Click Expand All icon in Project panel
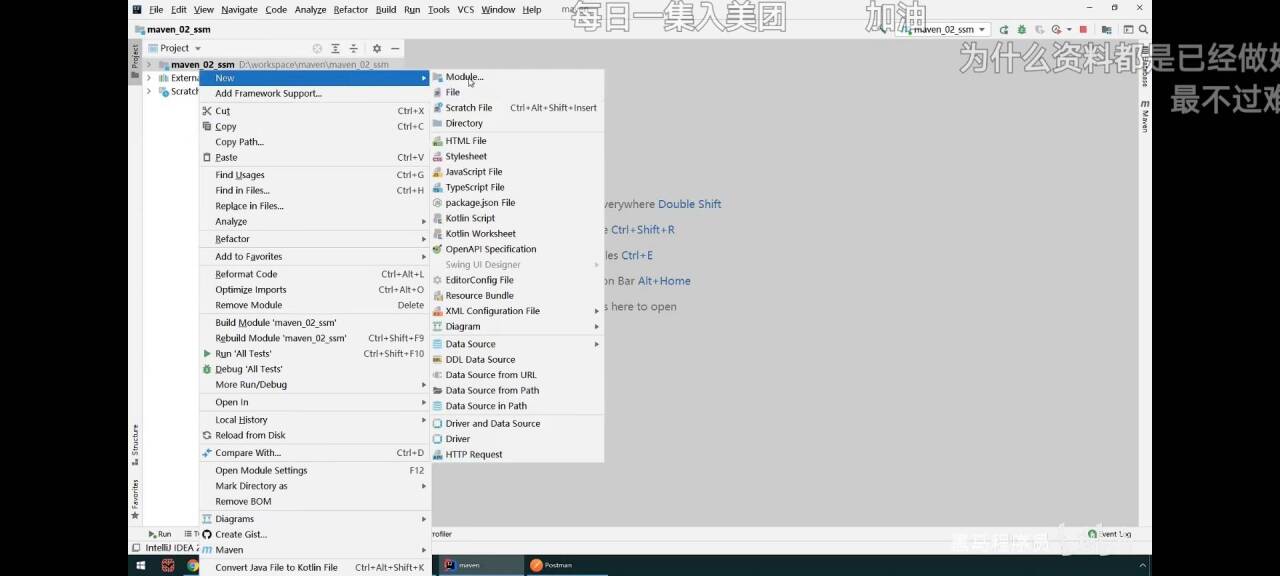This screenshot has width=1280, height=576. (335, 48)
